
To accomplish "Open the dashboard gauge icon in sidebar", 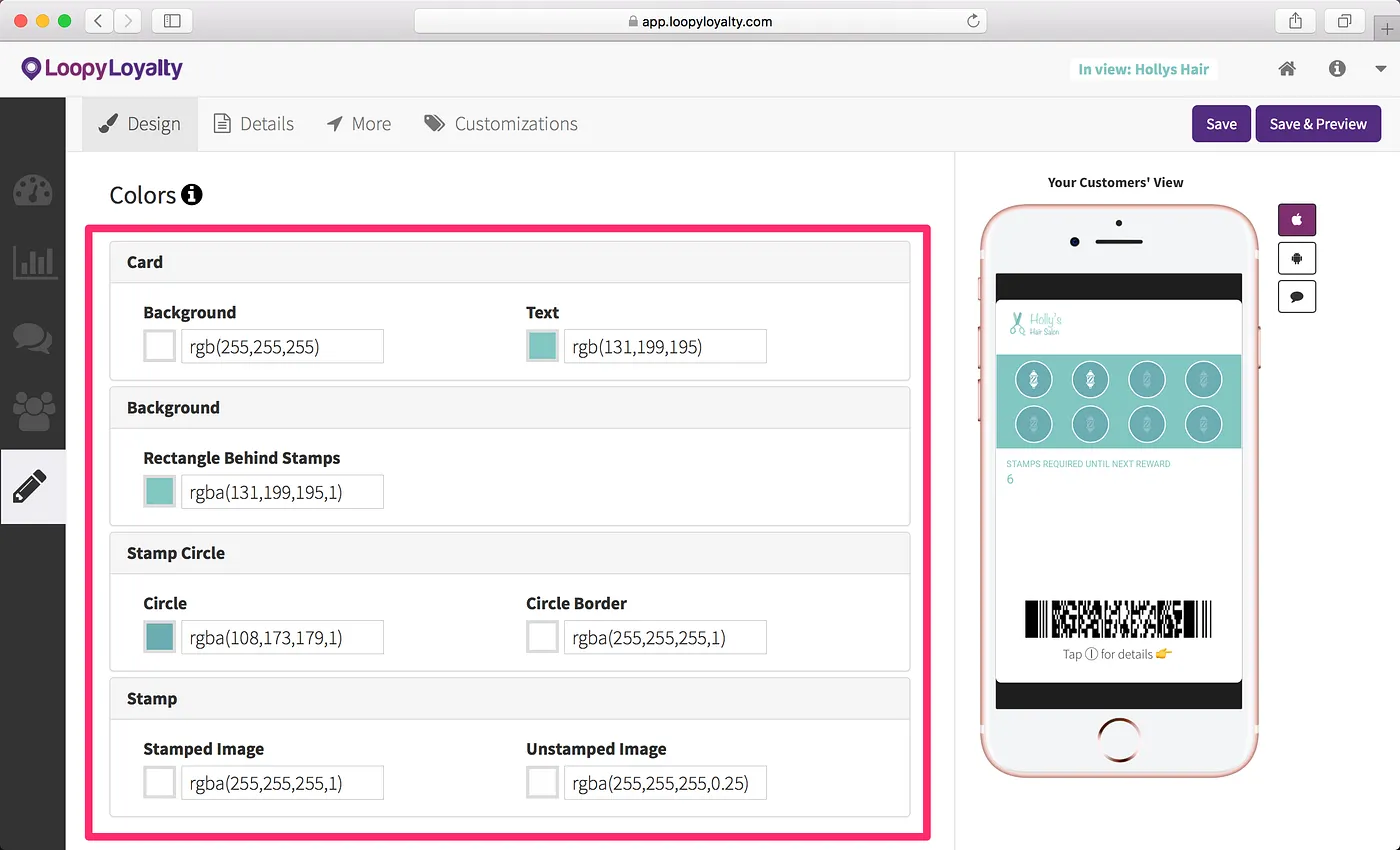I will (33, 190).
